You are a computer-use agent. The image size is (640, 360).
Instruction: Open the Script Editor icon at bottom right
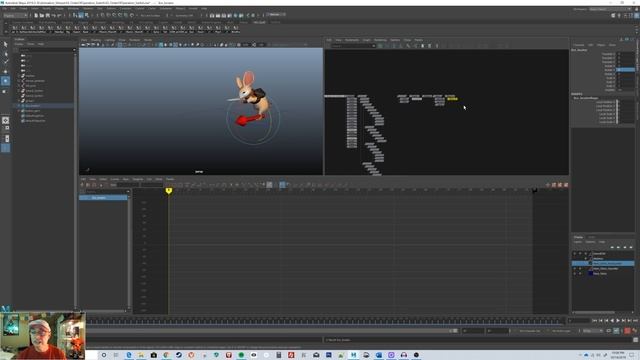[x=636, y=340]
